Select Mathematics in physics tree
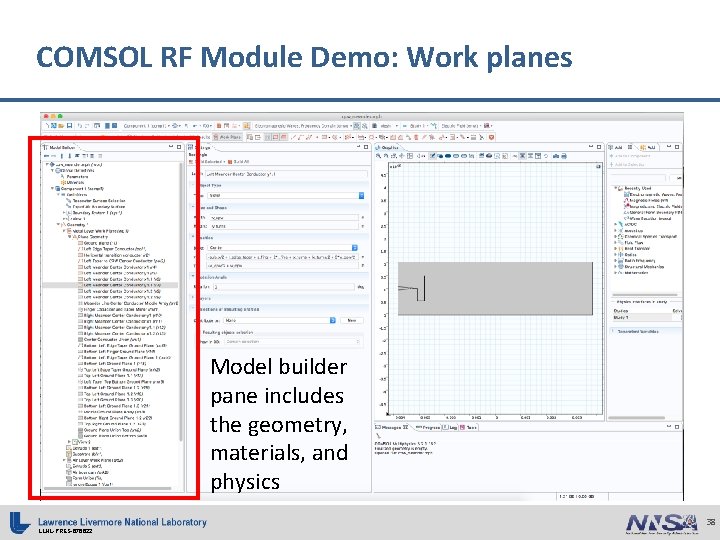 tap(633, 272)
